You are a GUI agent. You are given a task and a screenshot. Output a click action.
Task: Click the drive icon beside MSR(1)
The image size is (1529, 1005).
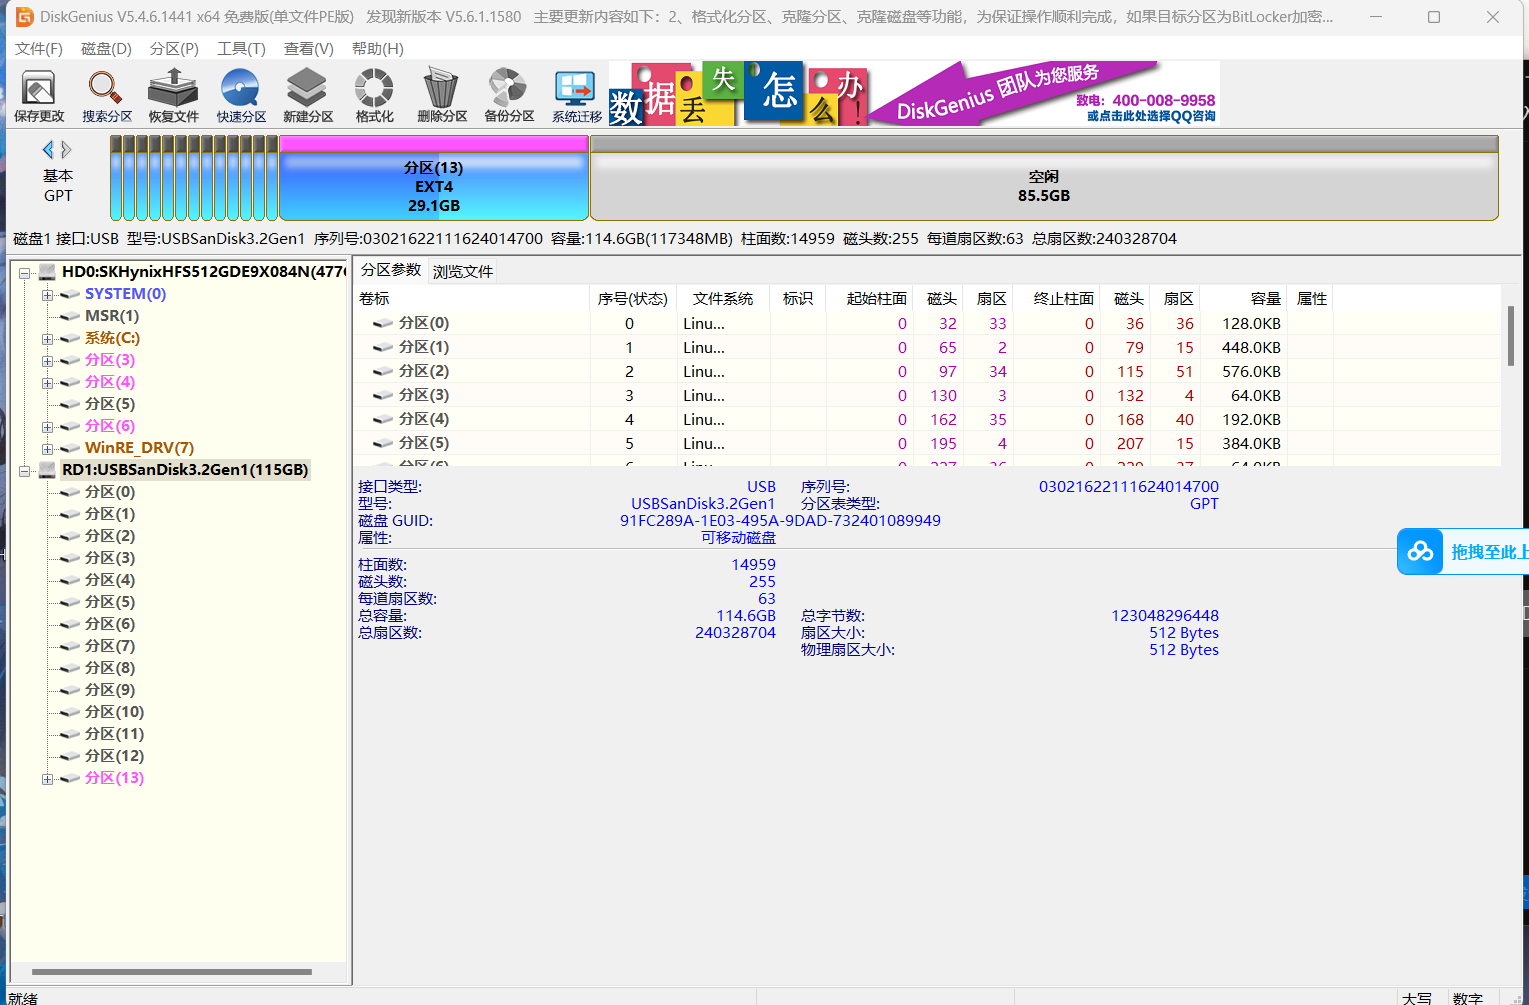(x=69, y=316)
